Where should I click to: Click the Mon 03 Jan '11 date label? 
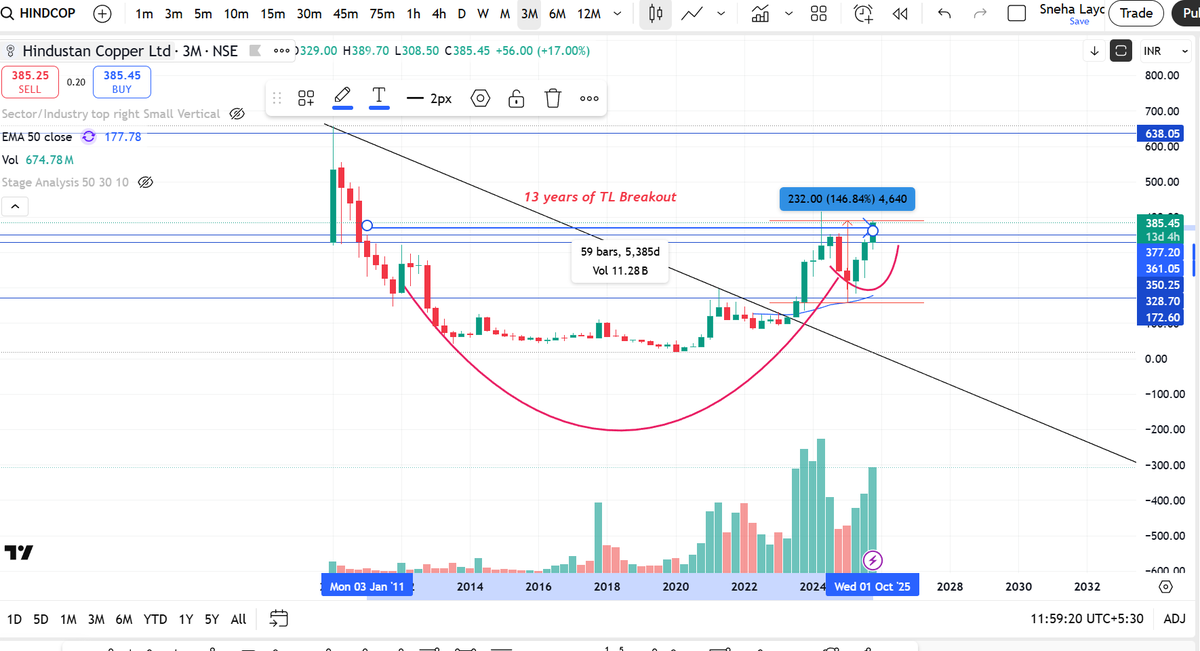(367, 587)
